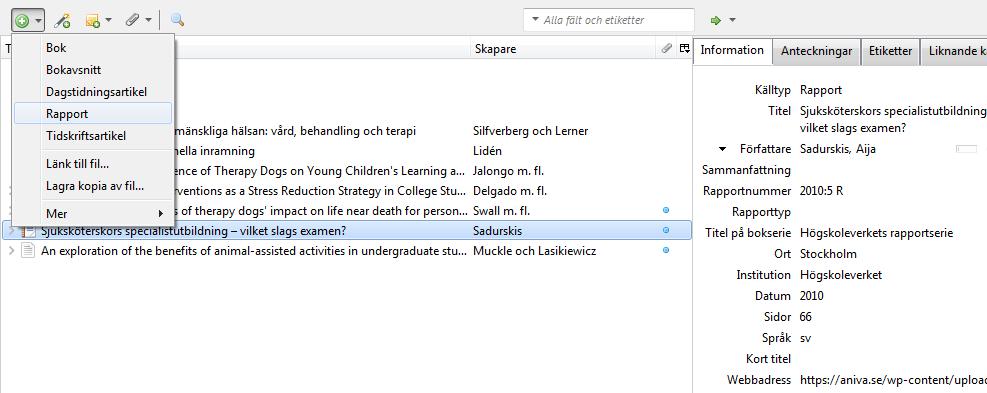Expand the Sjuksköterskors specialistutbildning row
This screenshot has height=393, width=987.
click(x=11, y=231)
